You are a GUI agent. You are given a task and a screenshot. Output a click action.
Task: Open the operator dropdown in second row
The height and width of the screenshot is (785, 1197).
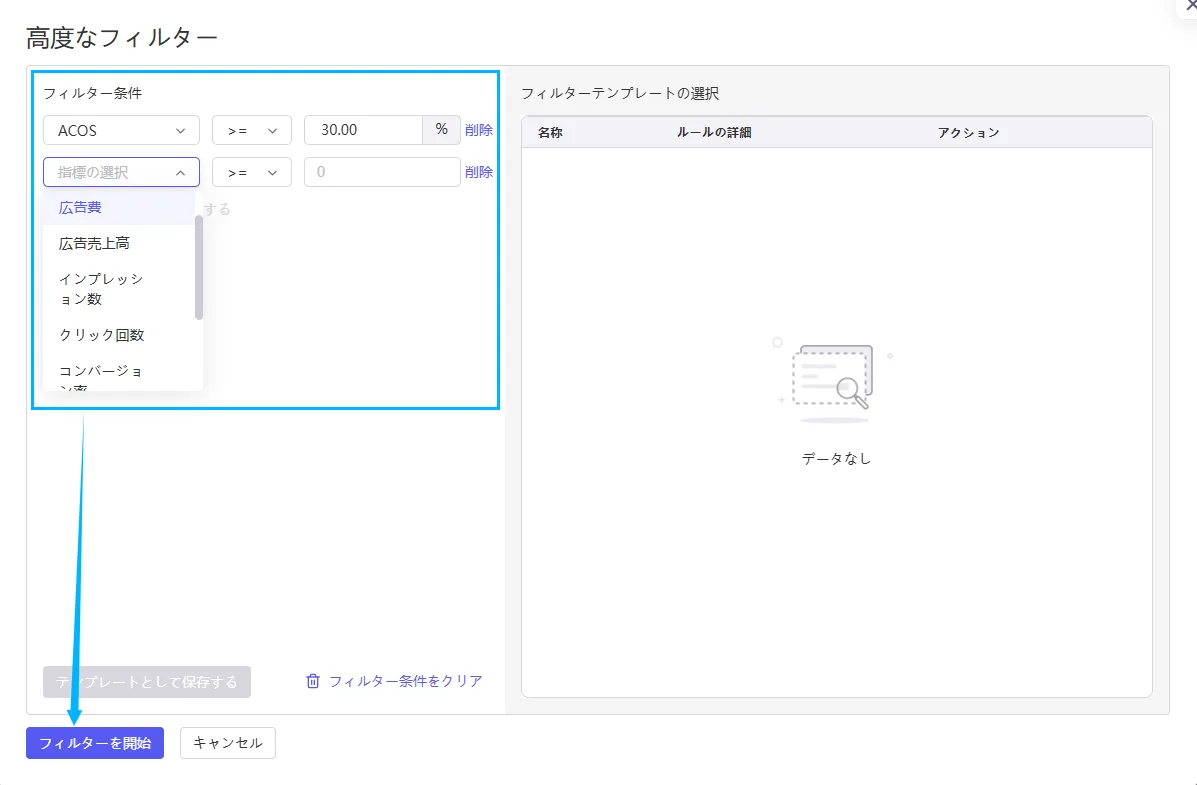coord(252,172)
